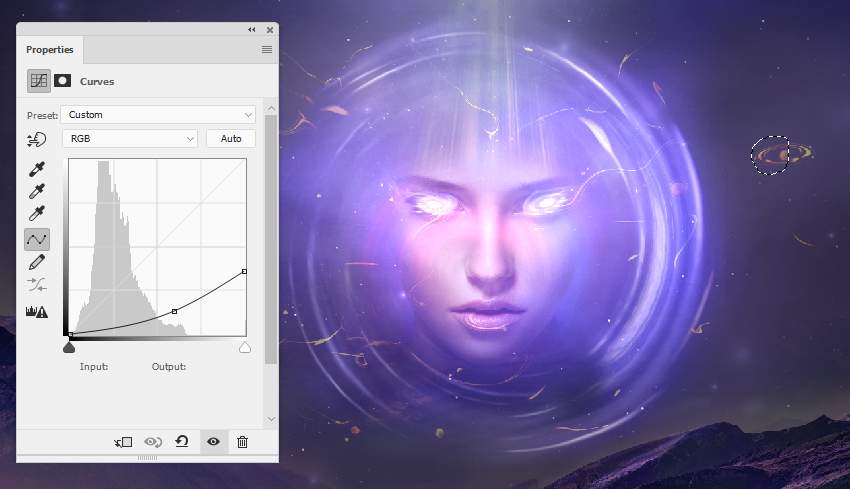Click the Input value label
This screenshot has height=489, width=850.
94,366
